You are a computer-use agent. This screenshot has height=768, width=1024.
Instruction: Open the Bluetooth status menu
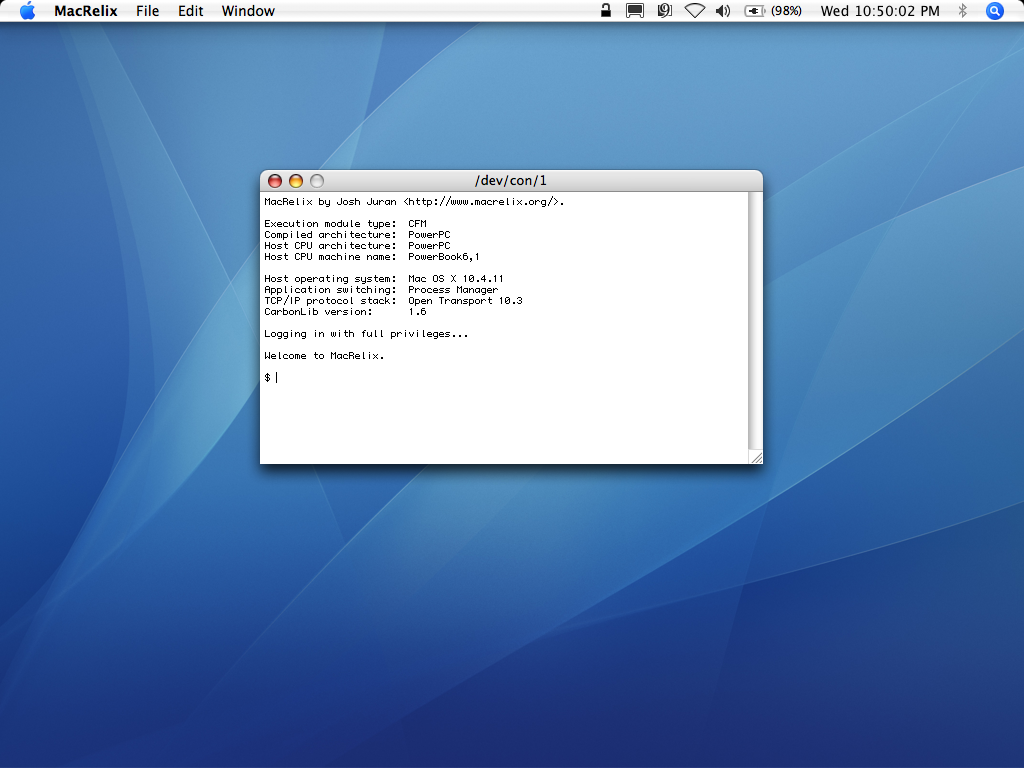962,10
